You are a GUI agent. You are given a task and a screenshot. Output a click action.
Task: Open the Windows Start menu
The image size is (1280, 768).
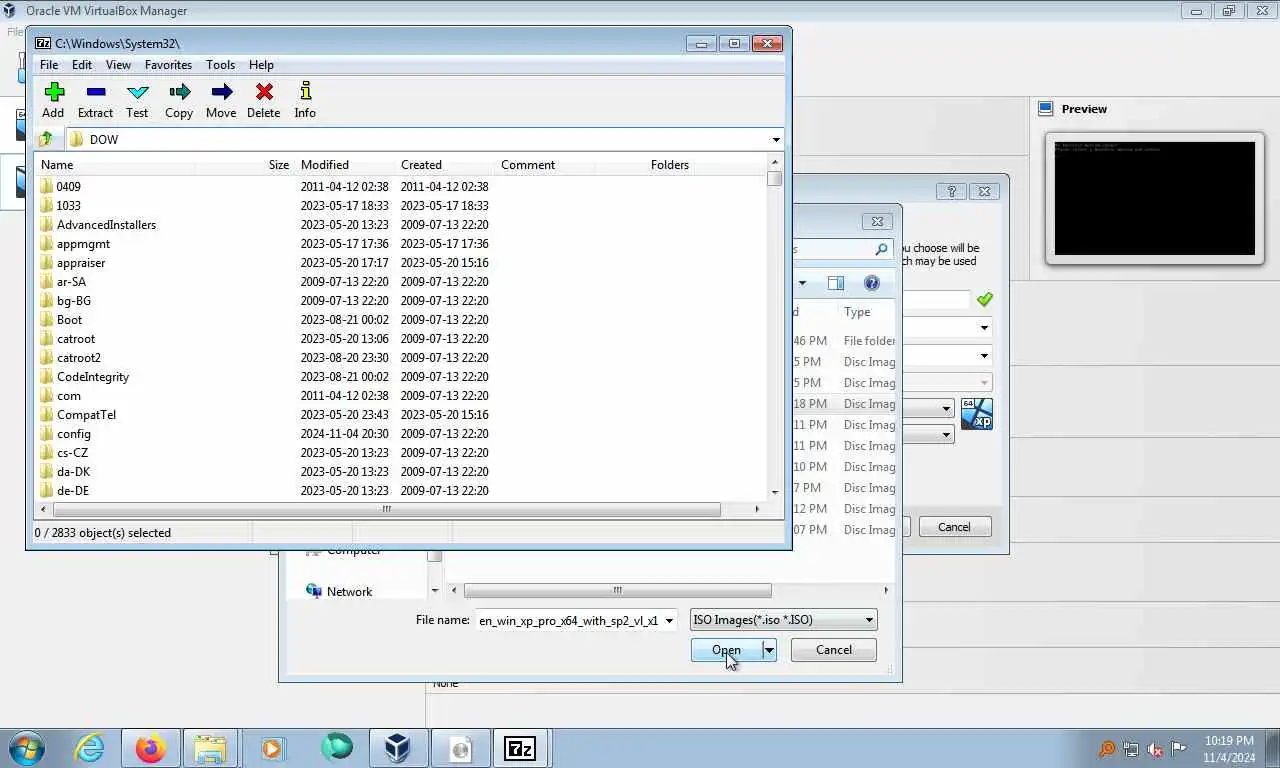[x=27, y=749]
